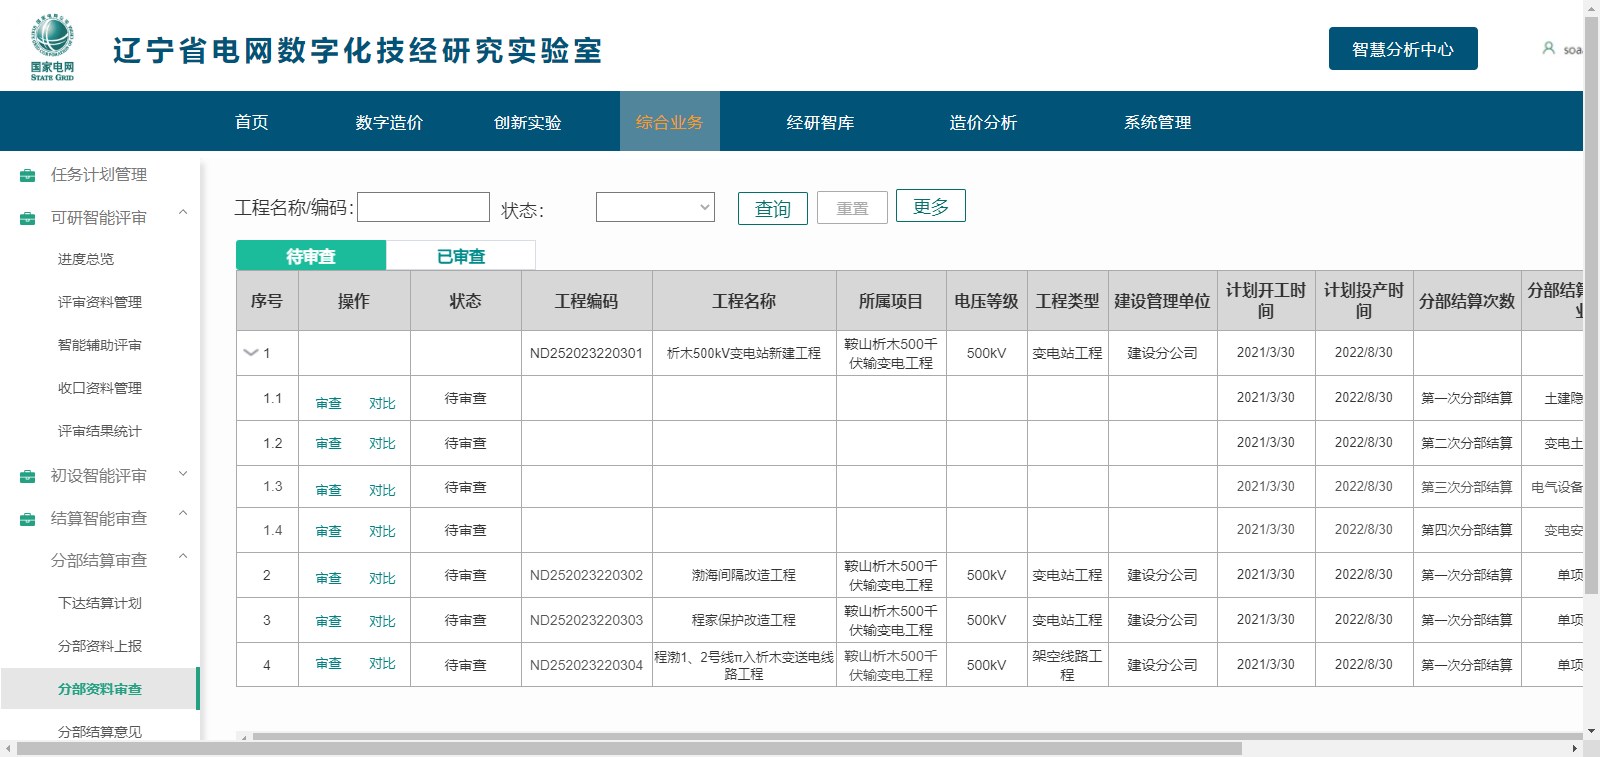The width and height of the screenshot is (1600, 757).
Task: Click 对比 link for 渤海间隔改造工程
Action: coord(382,578)
